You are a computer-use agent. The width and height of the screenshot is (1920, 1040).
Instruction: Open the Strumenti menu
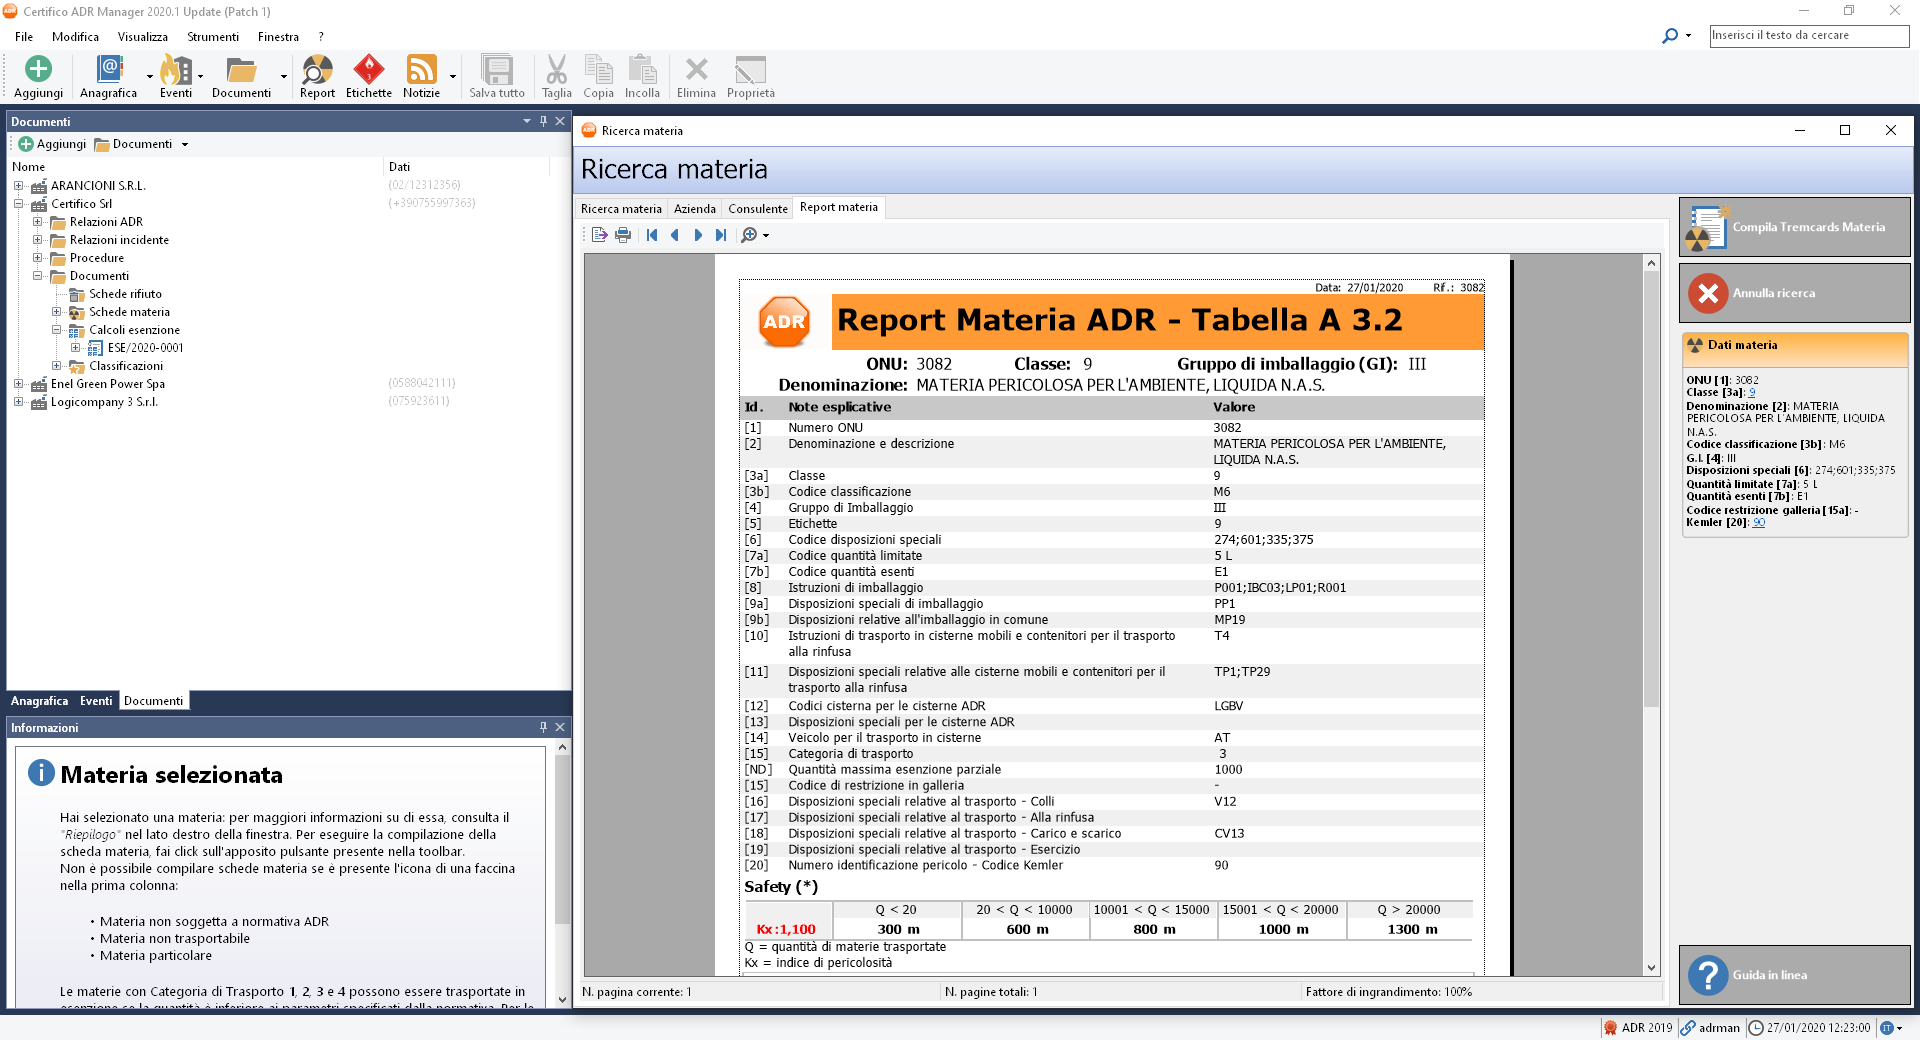[213, 37]
